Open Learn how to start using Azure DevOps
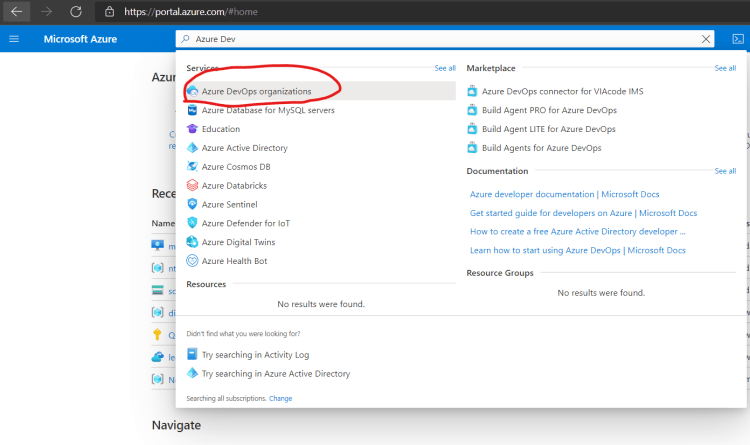 point(578,250)
